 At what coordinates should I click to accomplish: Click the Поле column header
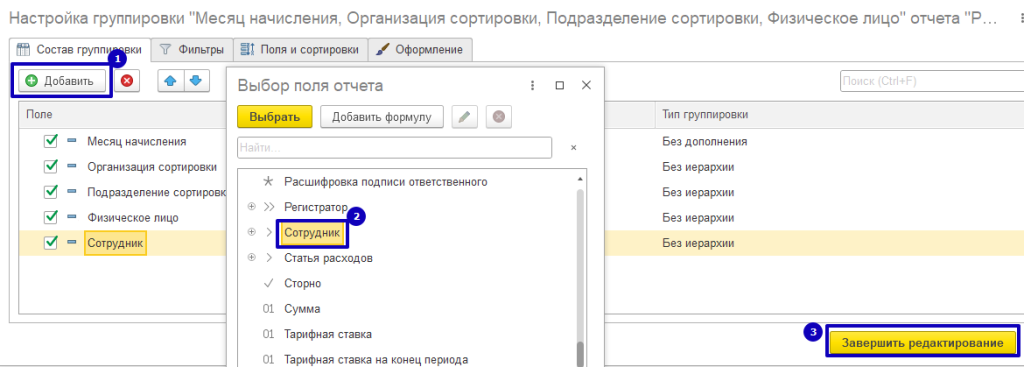[39, 114]
